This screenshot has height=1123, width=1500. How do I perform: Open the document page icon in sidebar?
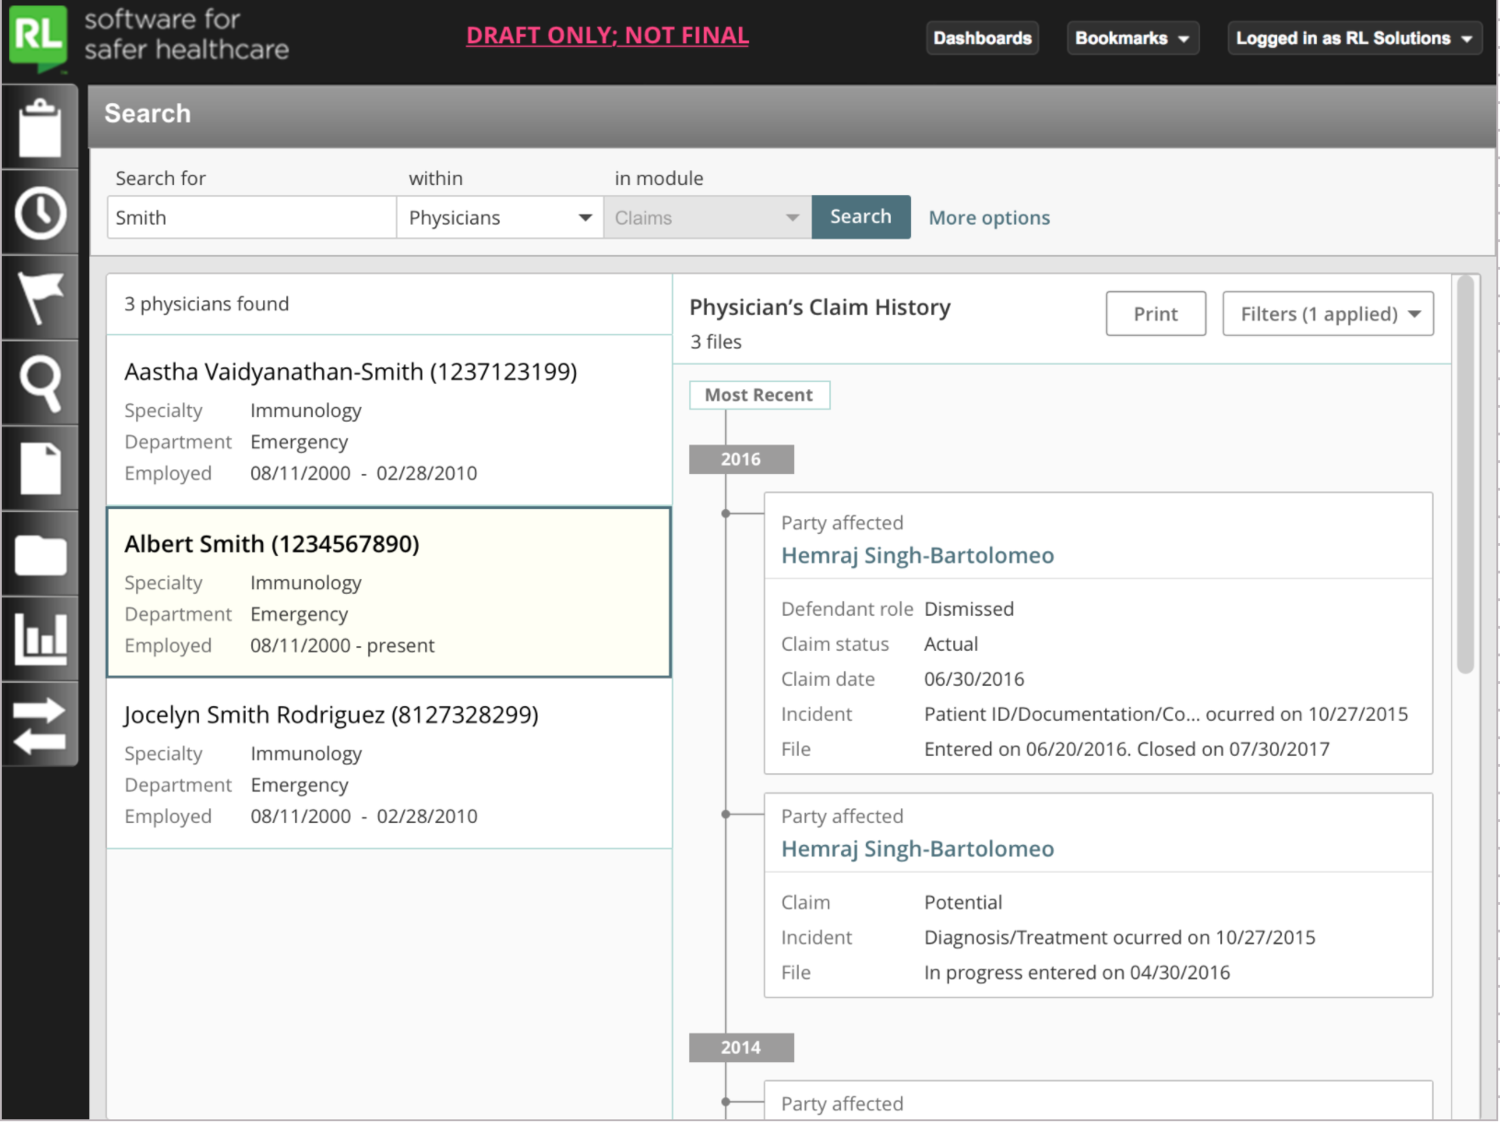pyautogui.click(x=40, y=469)
